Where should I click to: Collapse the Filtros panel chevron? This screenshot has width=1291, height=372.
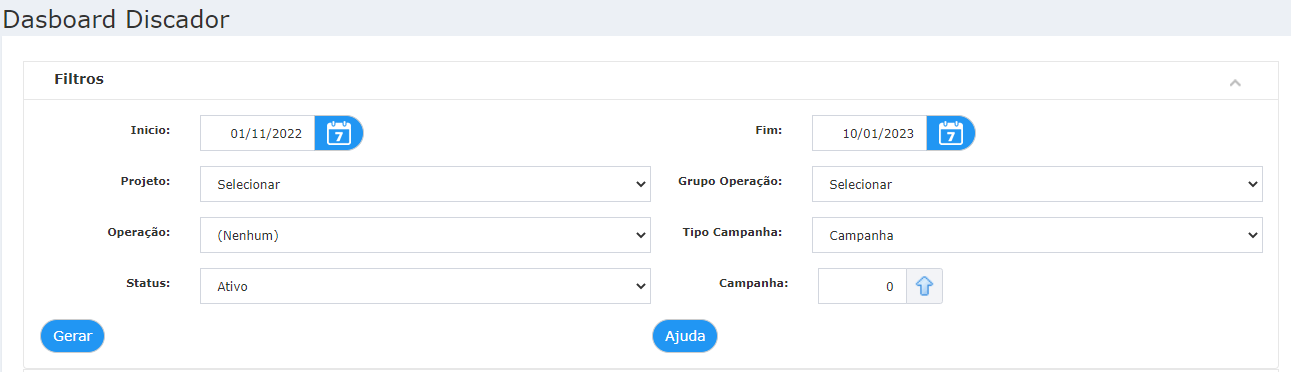coord(1235,82)
